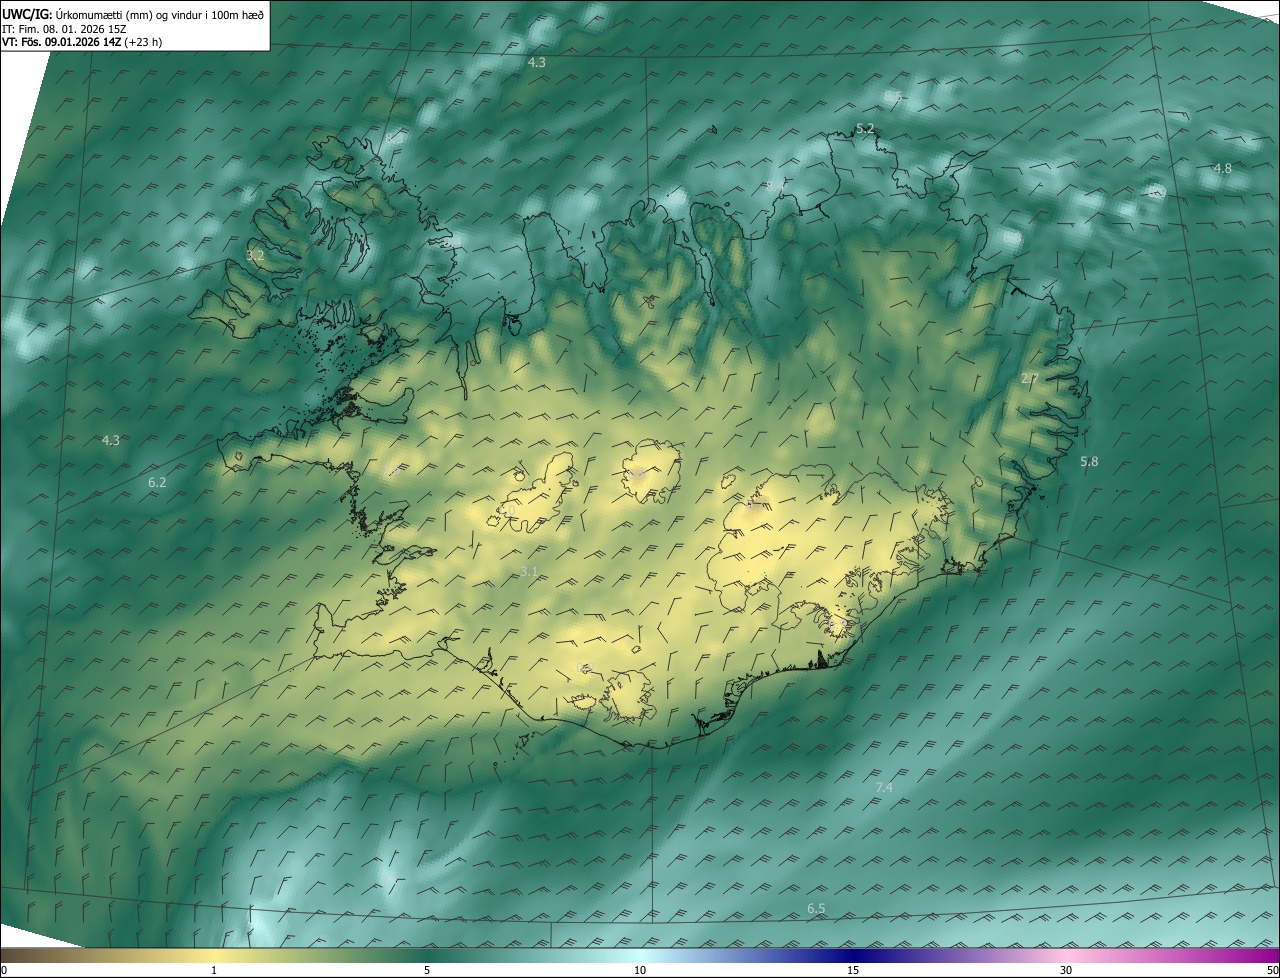
Task: Click the colorbar tick label 15
Action: [x=853, y=970]
